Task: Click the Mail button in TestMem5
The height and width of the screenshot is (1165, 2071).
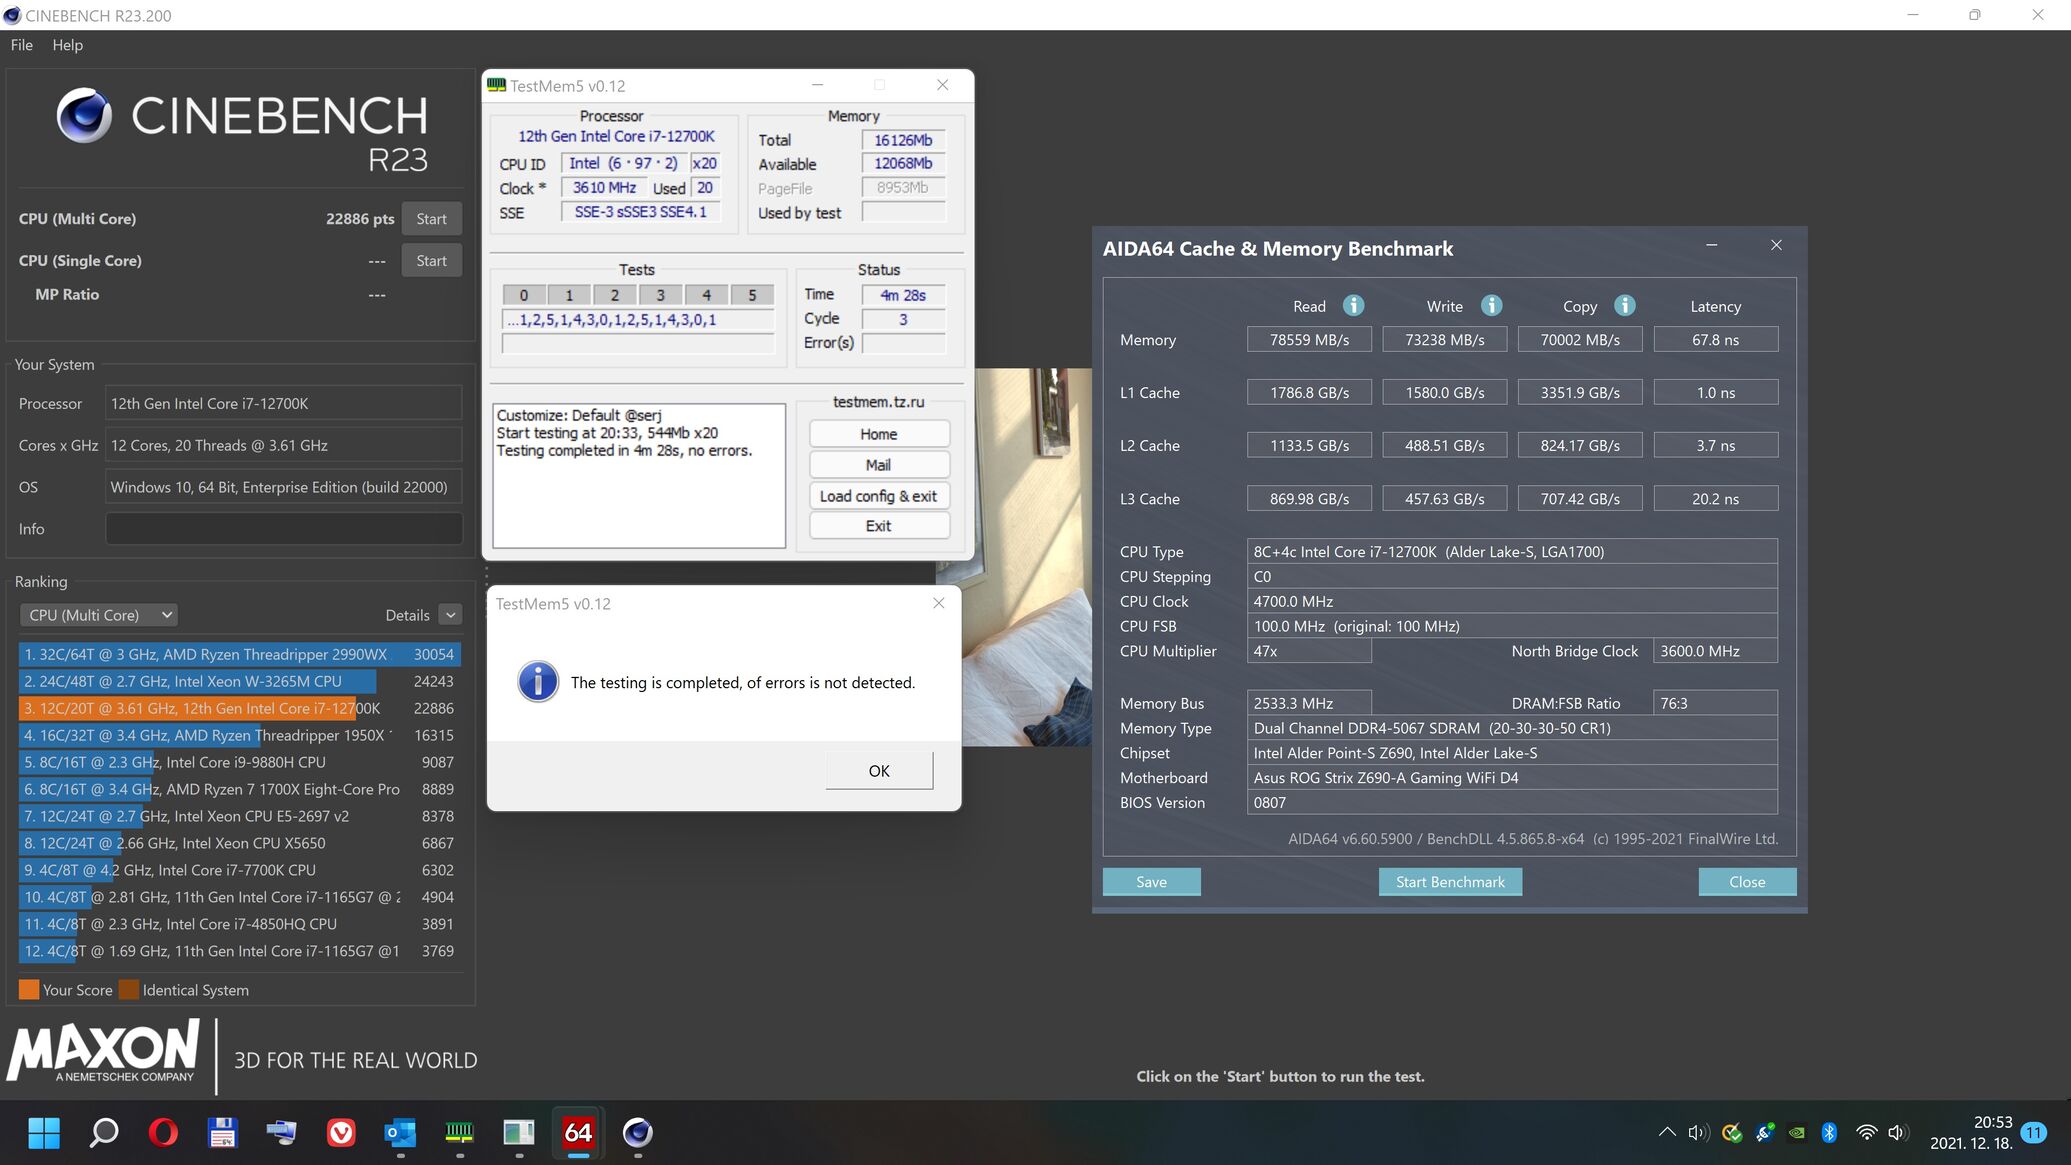Action: coord(878,465)
